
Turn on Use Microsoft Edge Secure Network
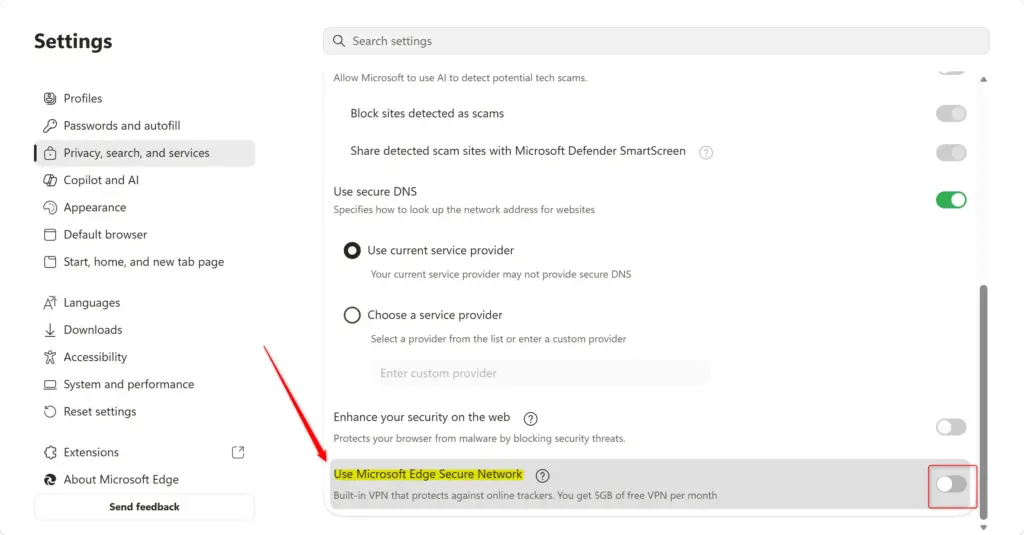951,484
